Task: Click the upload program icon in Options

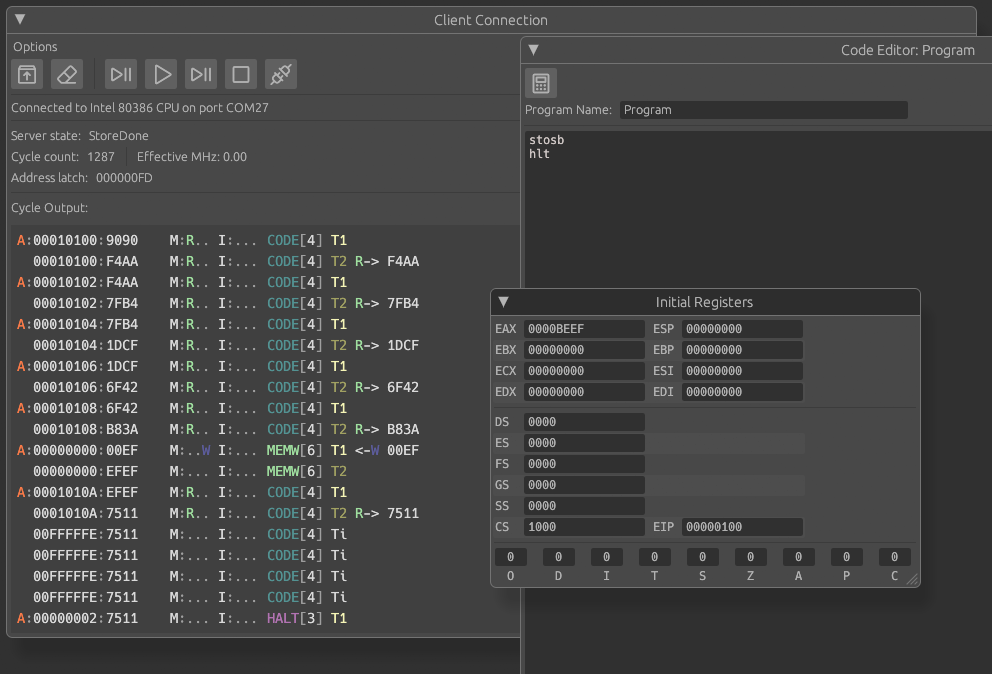Action: [x=27, y=74]
